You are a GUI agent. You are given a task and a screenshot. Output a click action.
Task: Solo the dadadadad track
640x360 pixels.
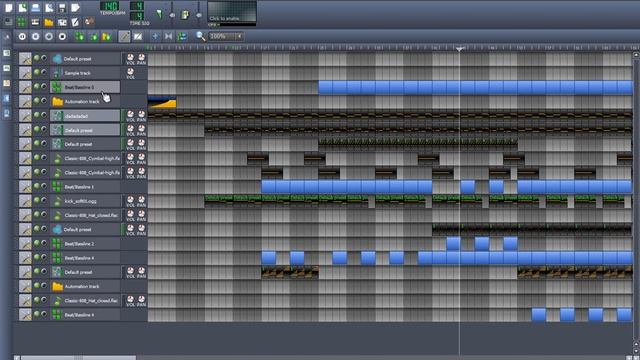point(44,115)
